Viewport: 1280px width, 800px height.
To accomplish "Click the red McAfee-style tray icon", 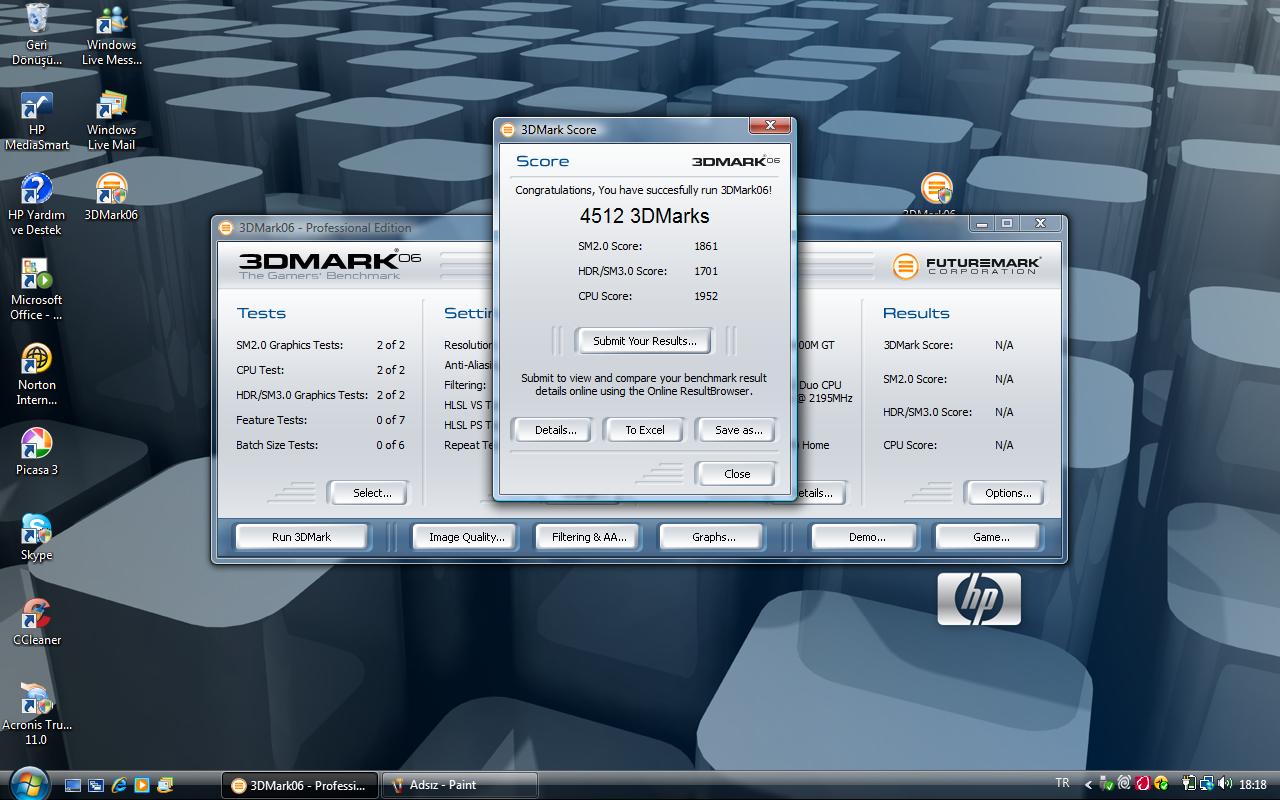I will pyautogui.click(x=1143, y=783).
